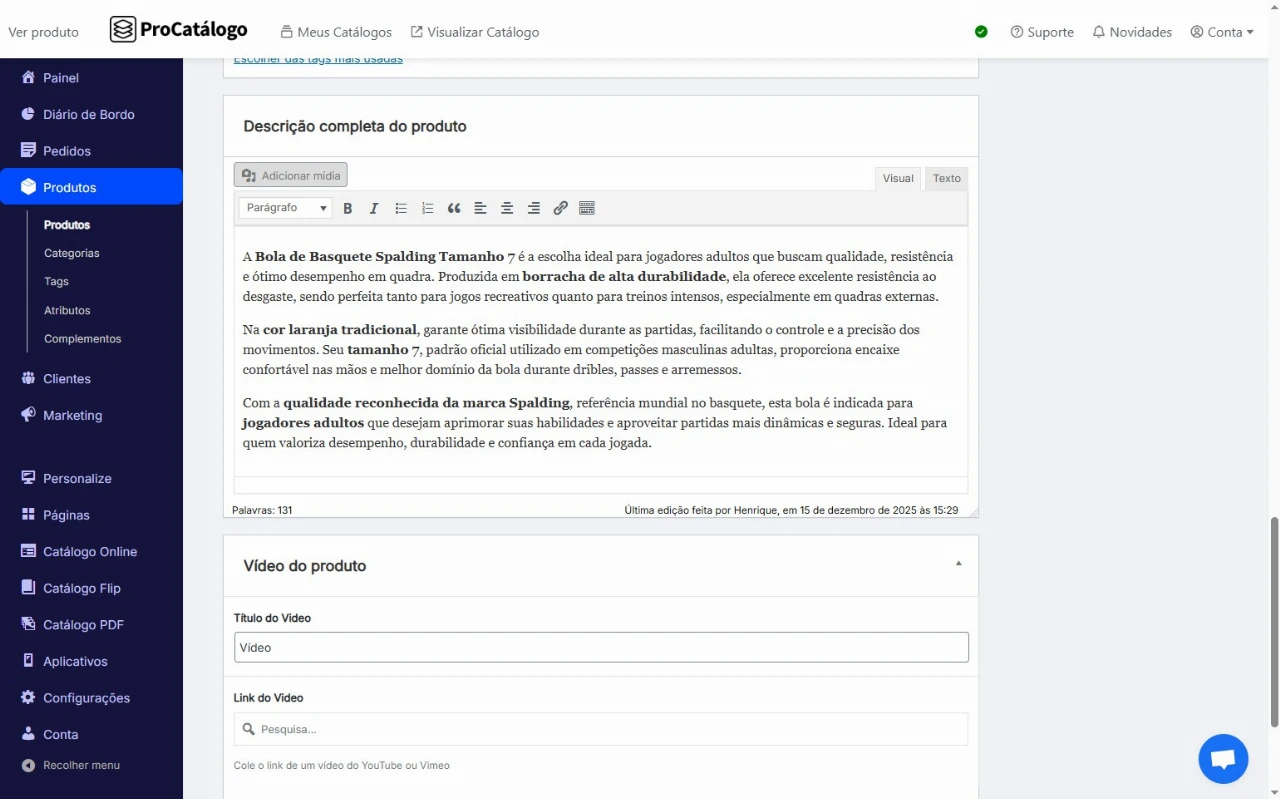The height and width of the screenshot is (799, 1280).
Task: Center align the description text
Action: pos(507,208)
